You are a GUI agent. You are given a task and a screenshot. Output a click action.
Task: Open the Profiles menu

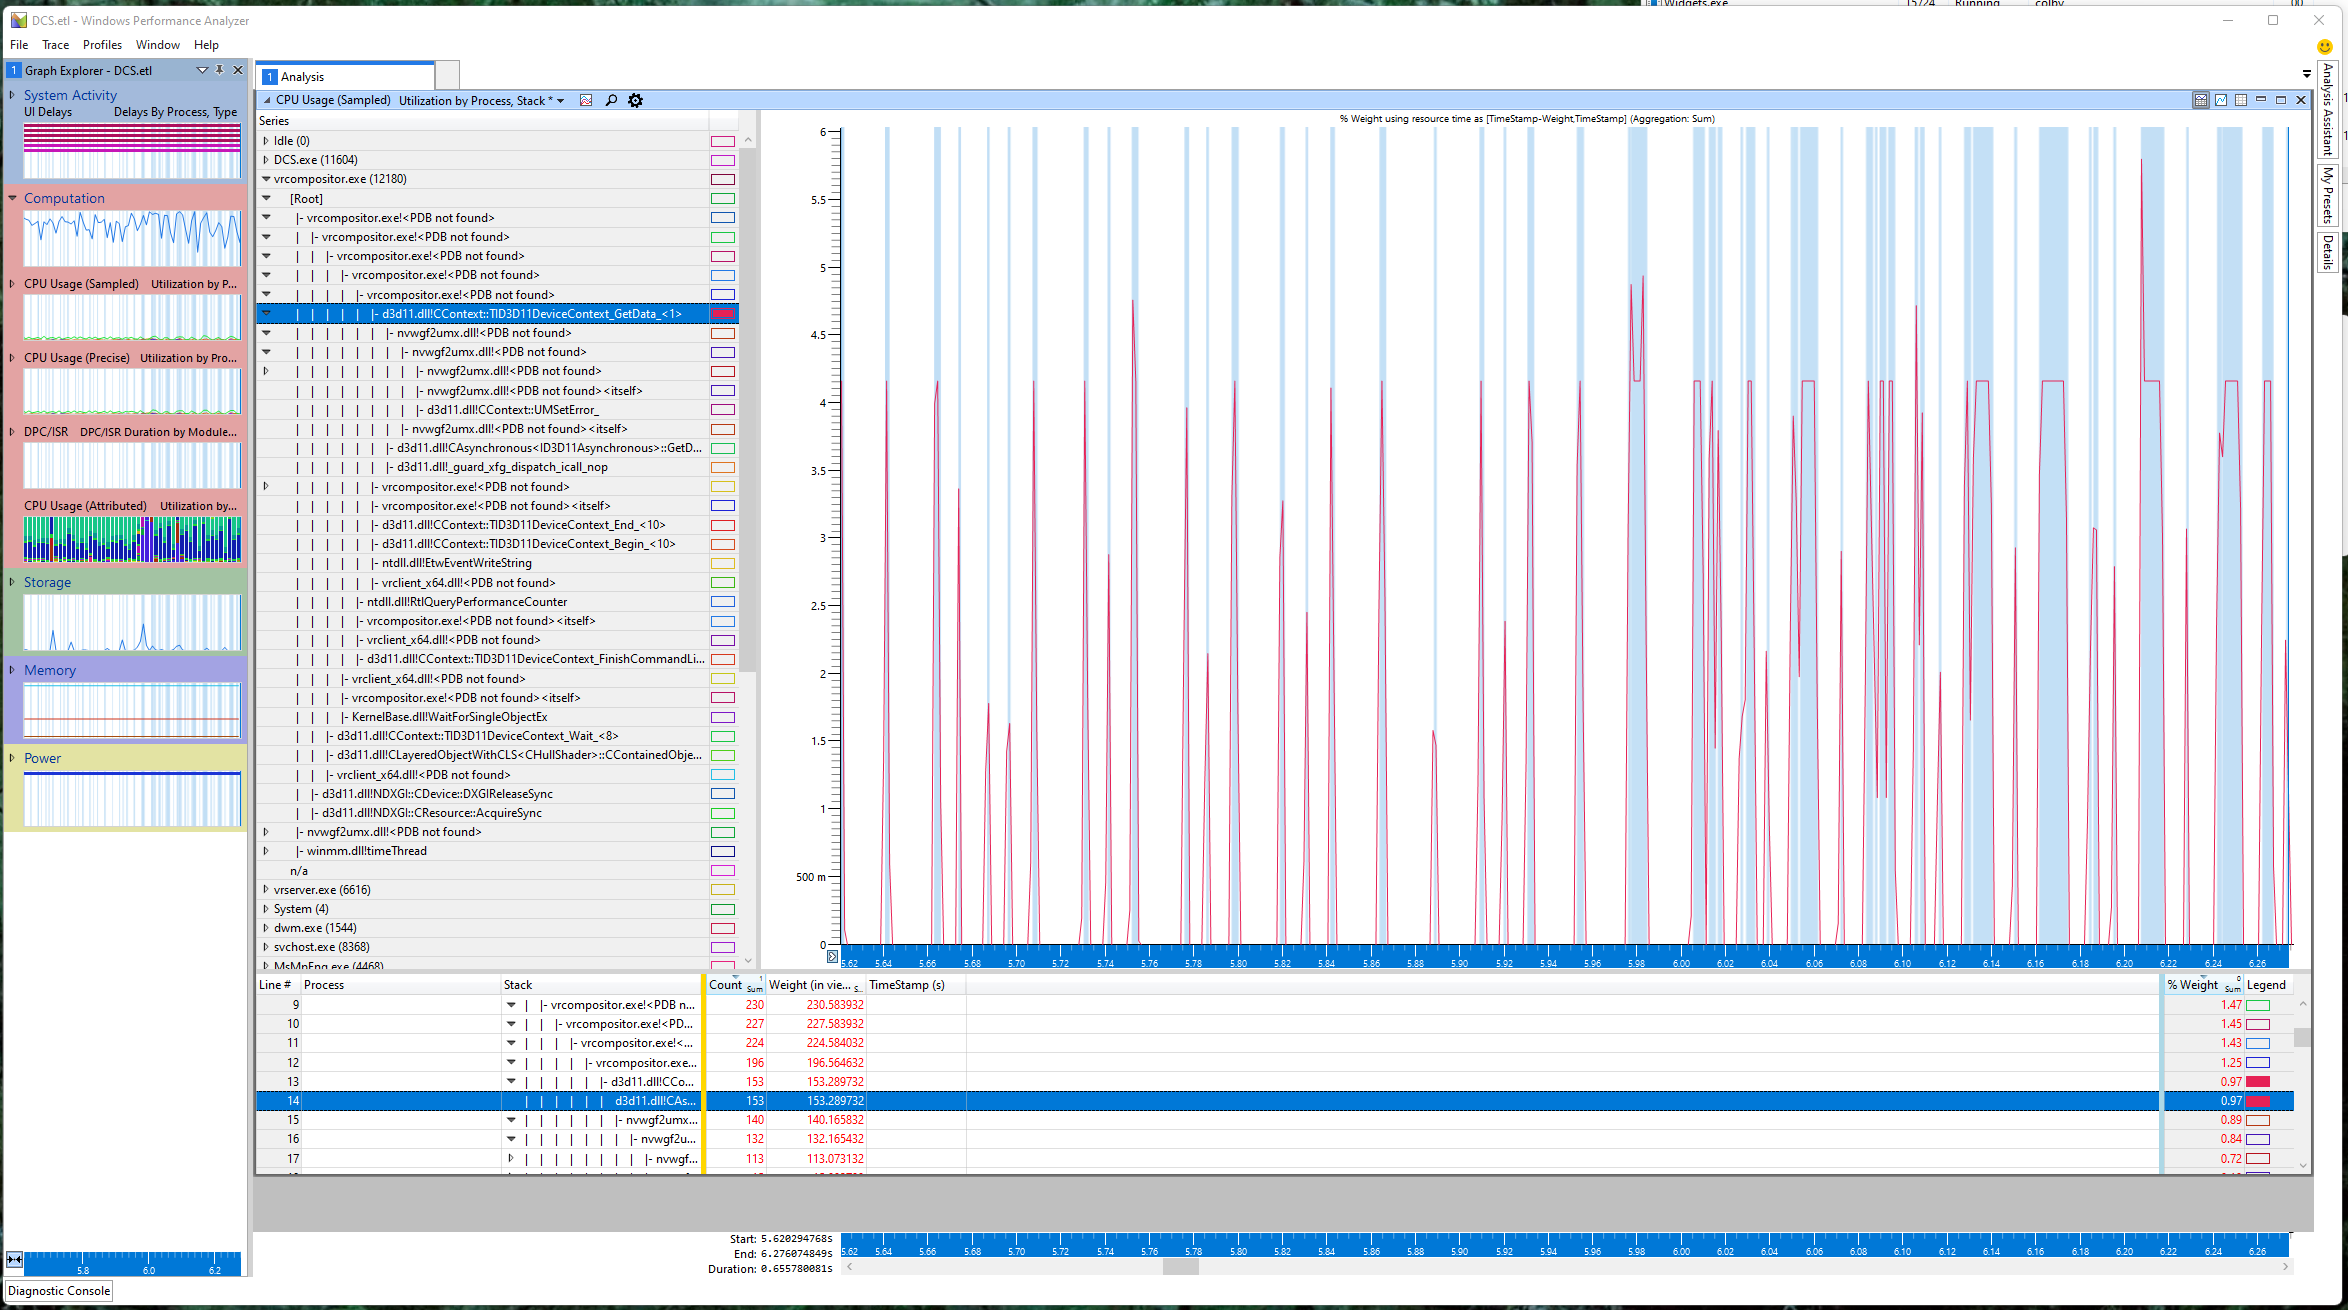pos(102,45)
